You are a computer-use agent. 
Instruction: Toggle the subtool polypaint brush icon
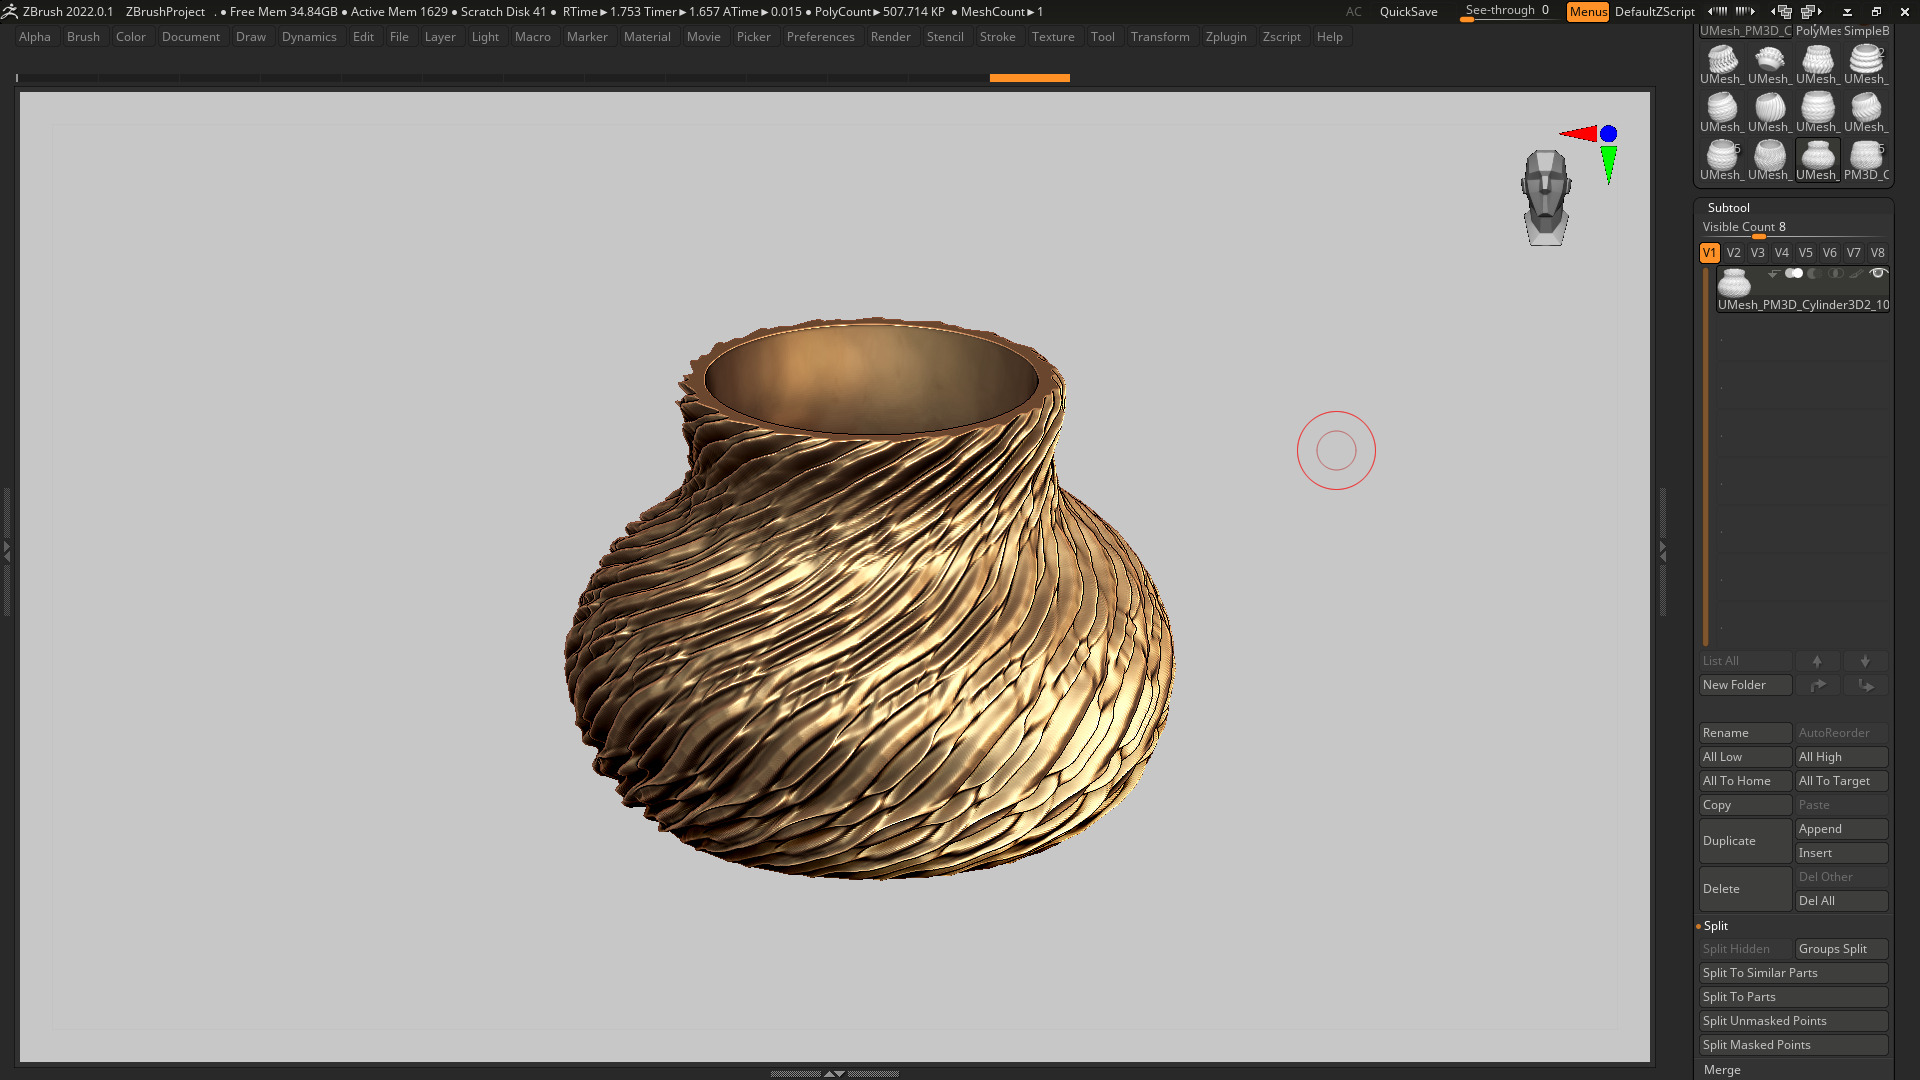tap(1856, 273)
